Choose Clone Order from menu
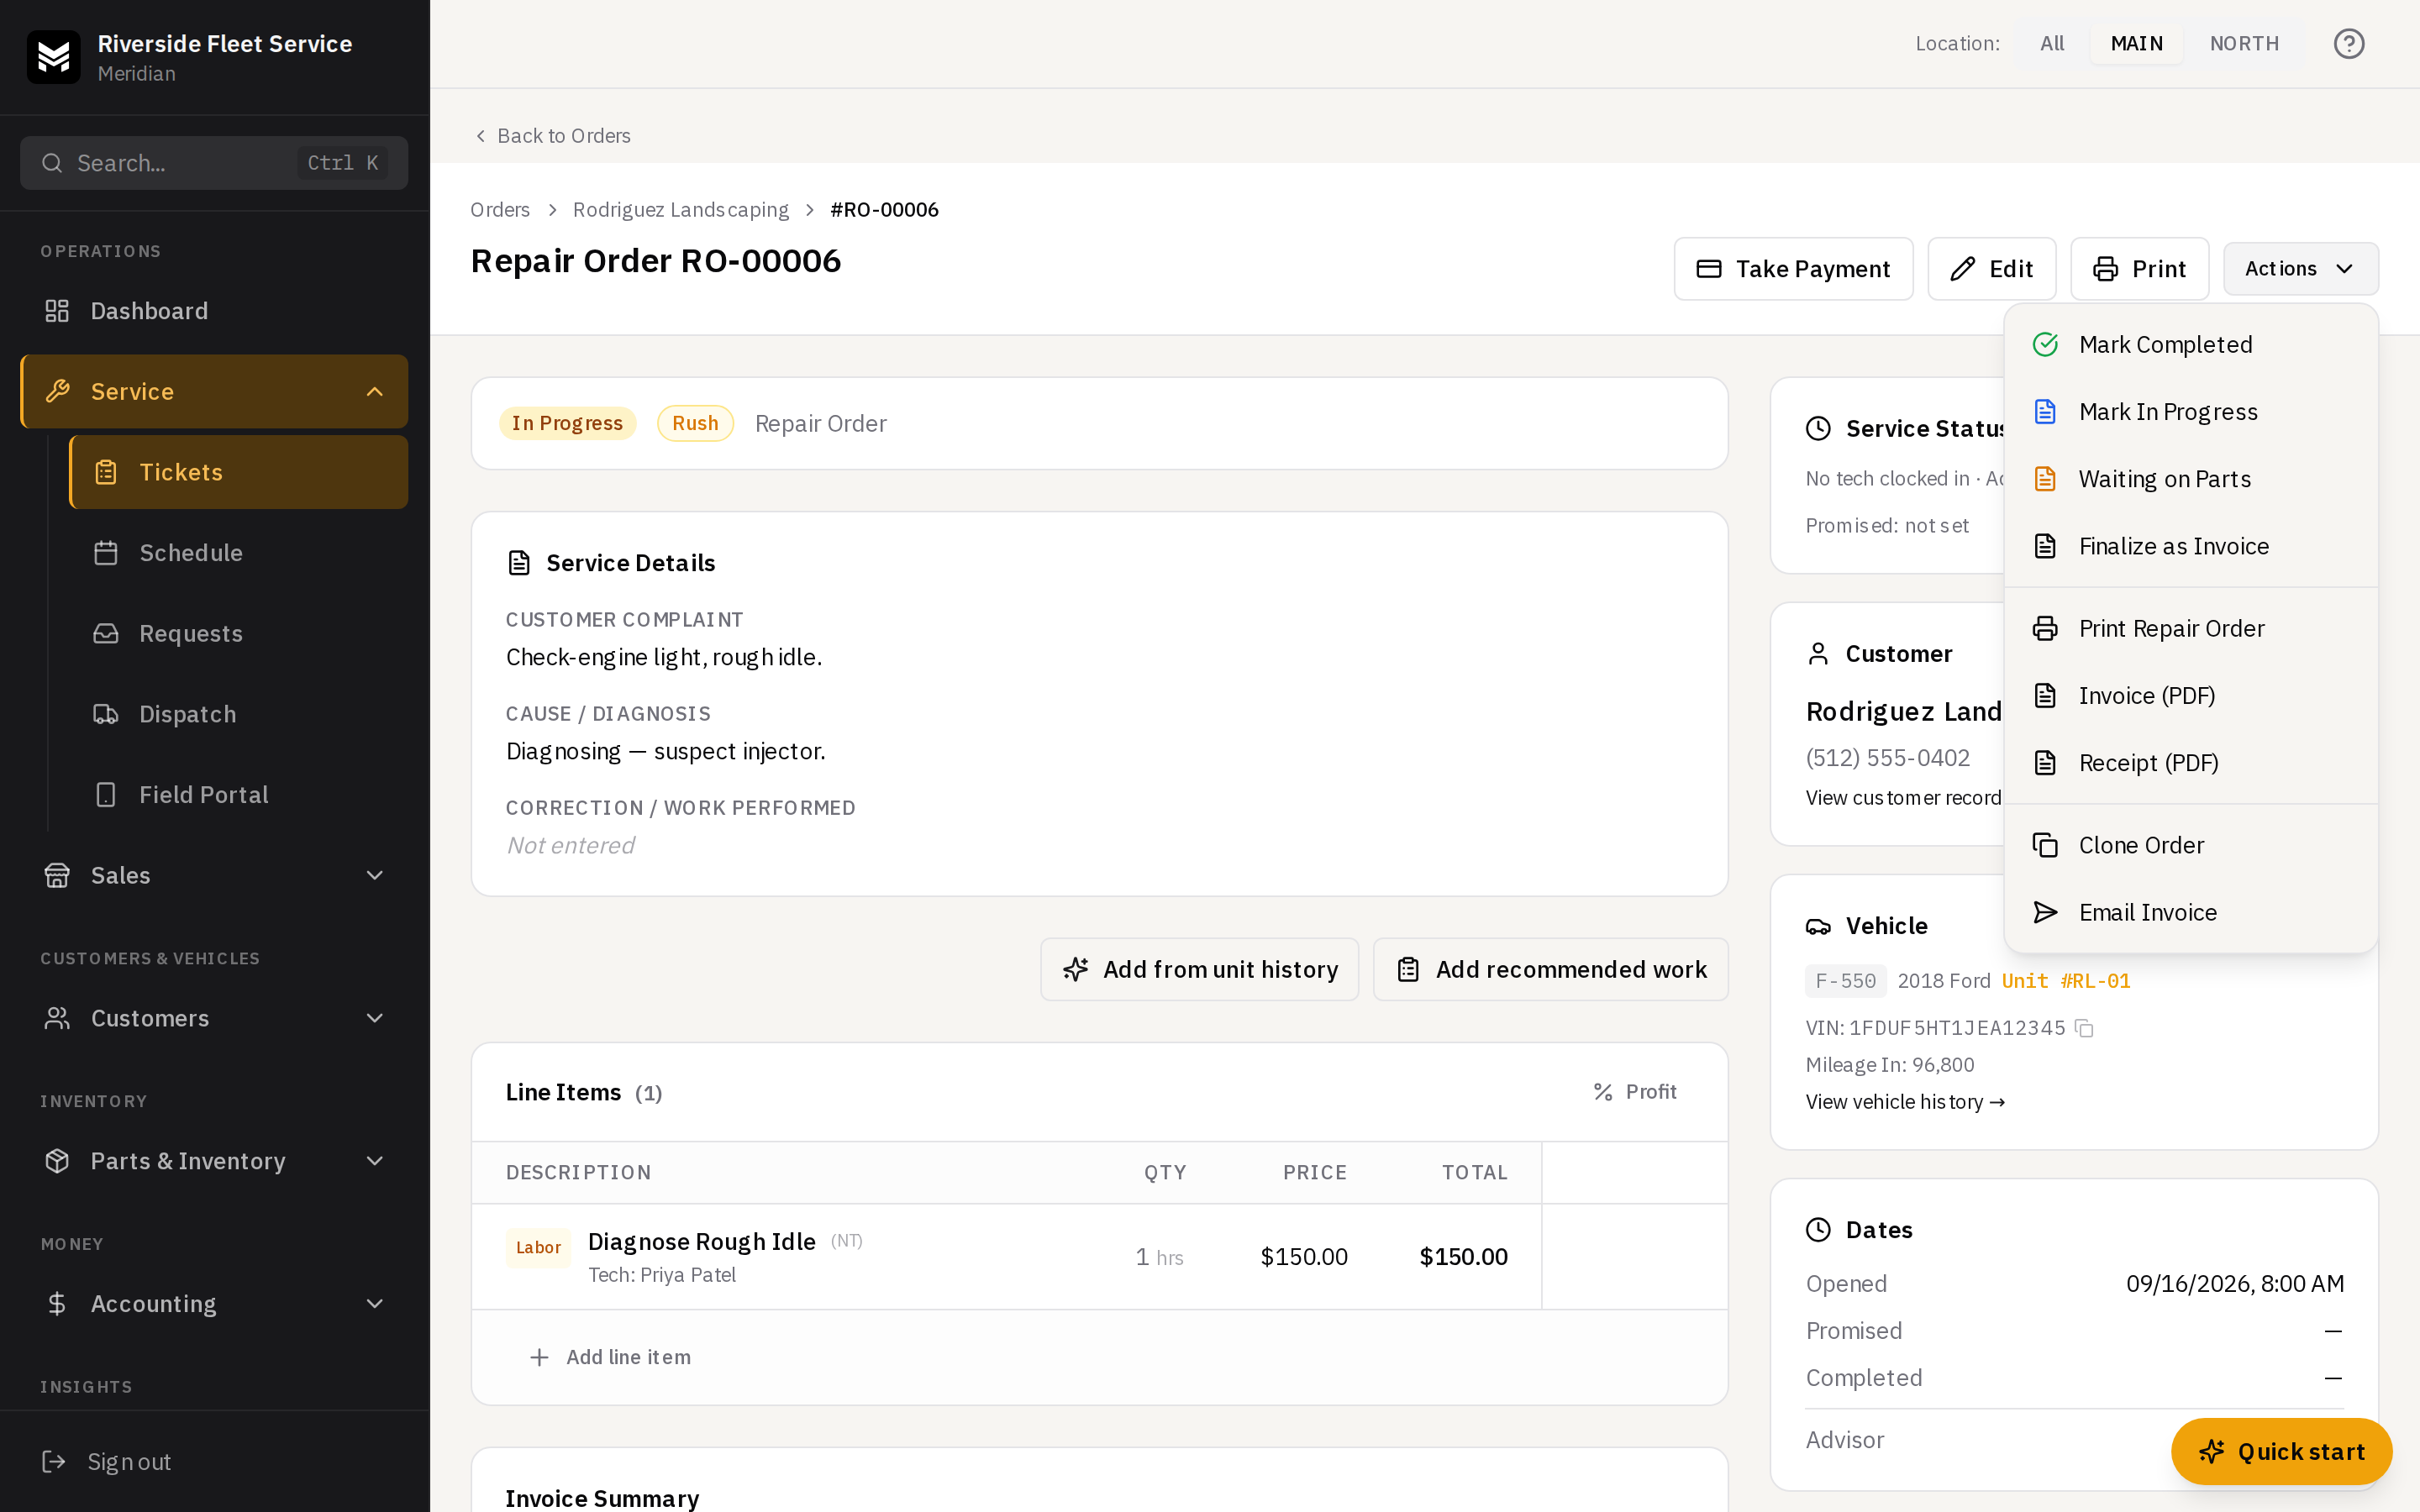Viewport: 2420px width, 1512px height. [2190, 845]
